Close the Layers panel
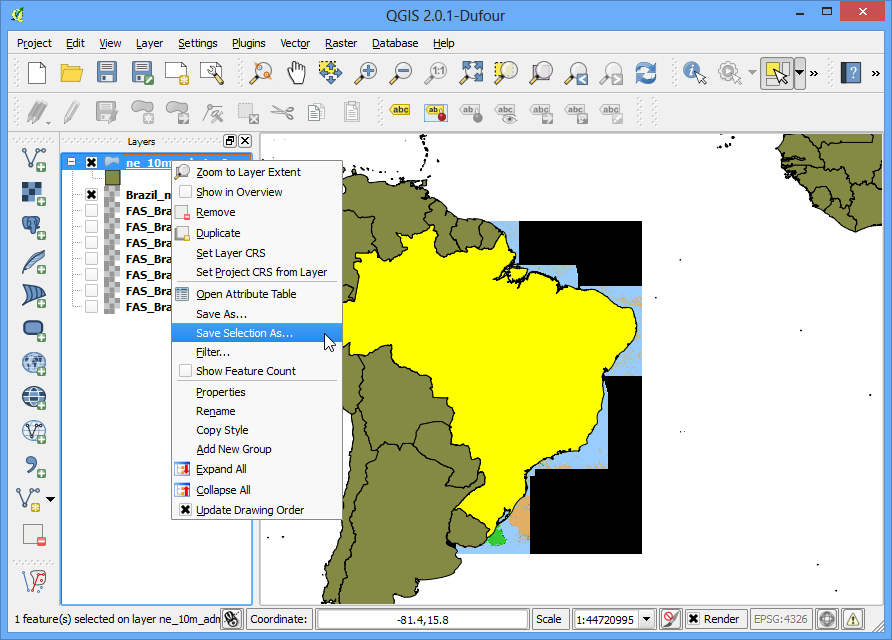The width and height of the screenshot is (892, 640). tap(245, 141)
